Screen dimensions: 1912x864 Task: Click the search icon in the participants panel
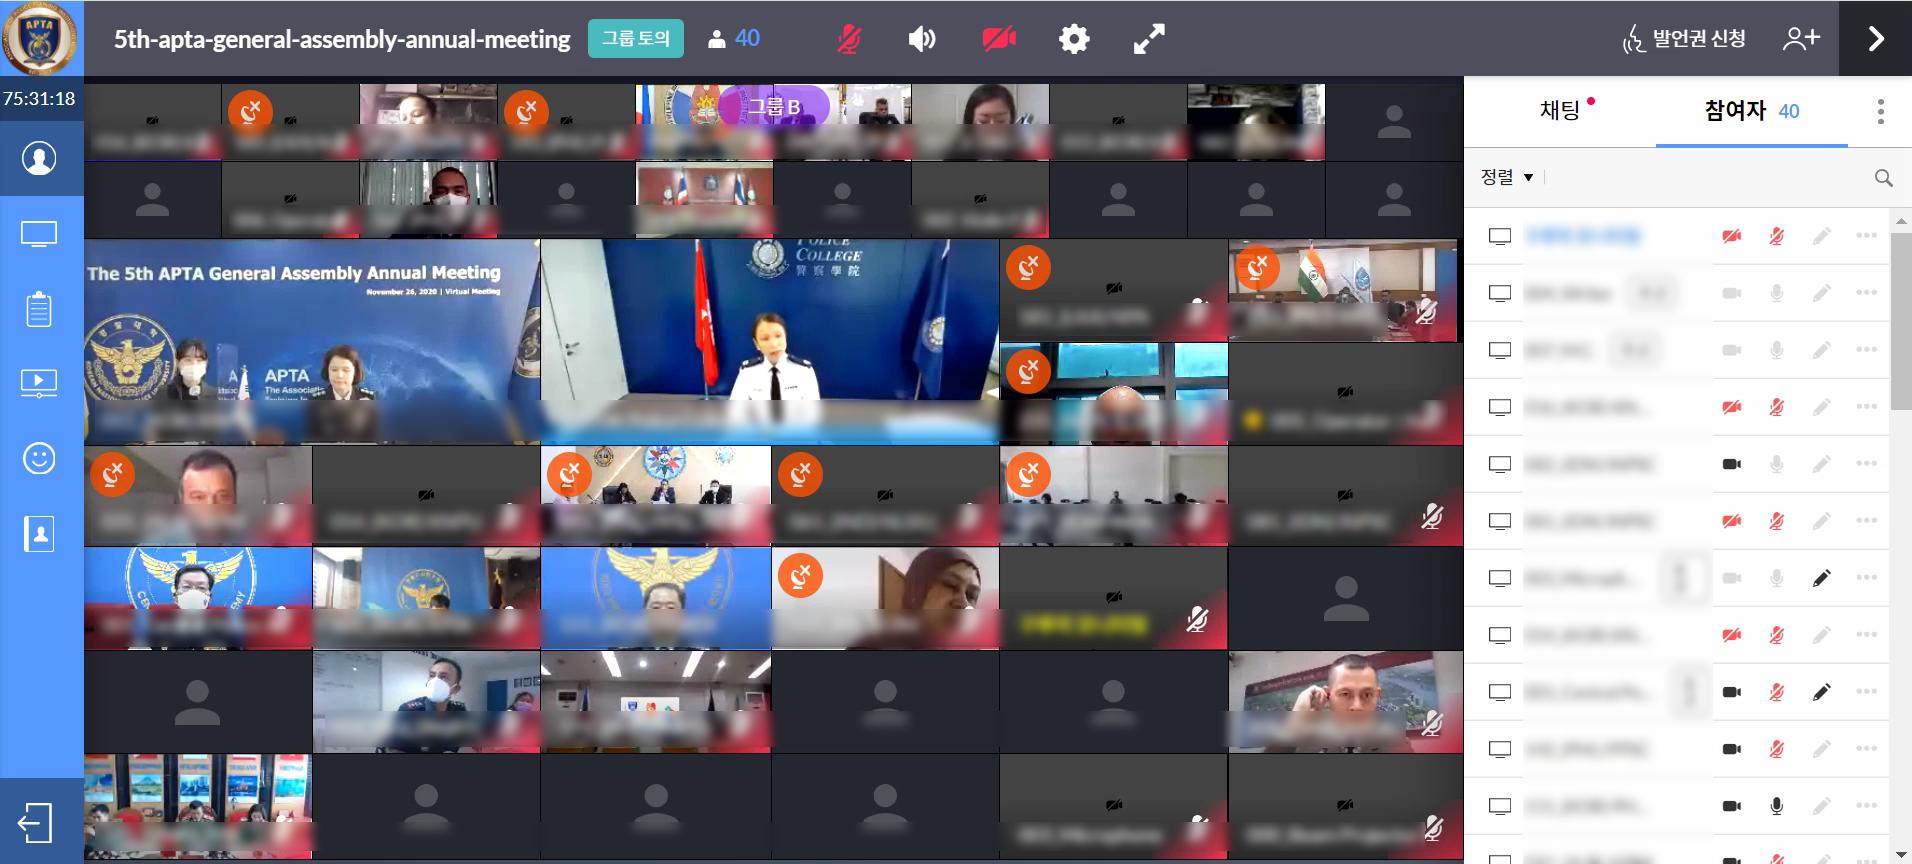(x=1883, y=178)
